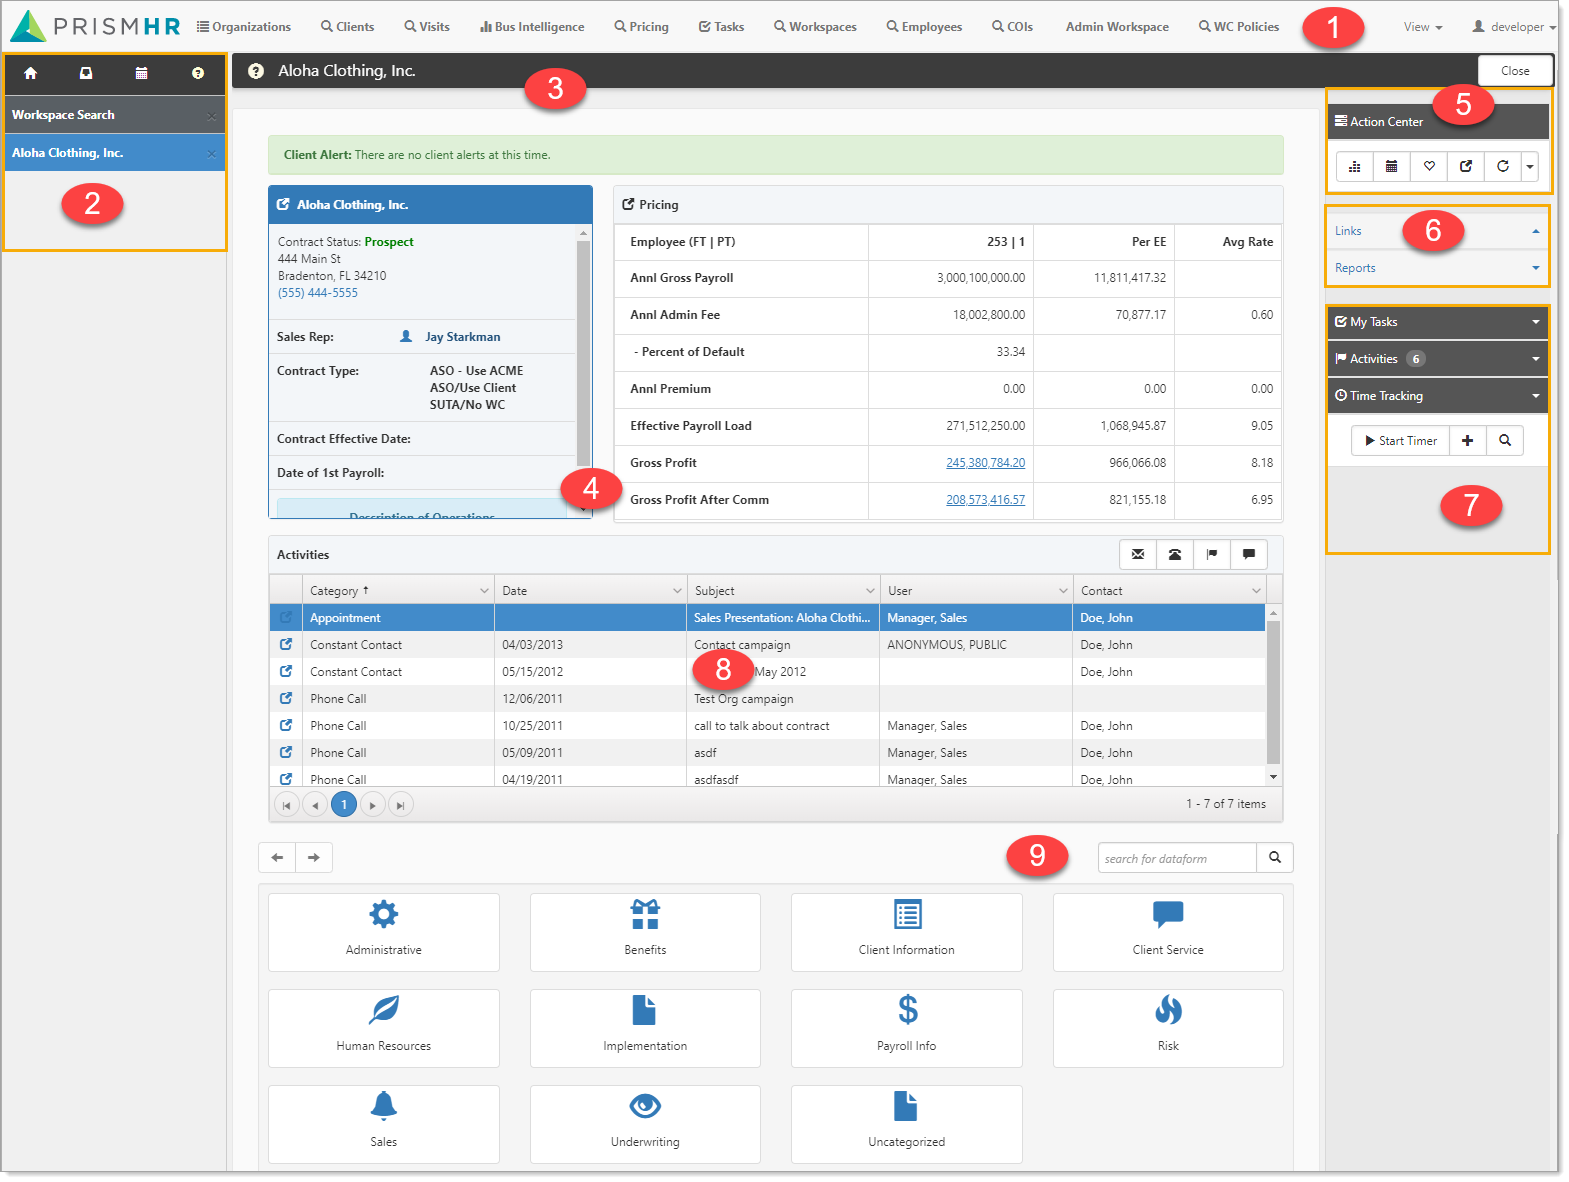This screenshot has width=1569, height=1182.
Task: Open the inbox icon in workspace sidebar
Action: [x=86, y=73]
